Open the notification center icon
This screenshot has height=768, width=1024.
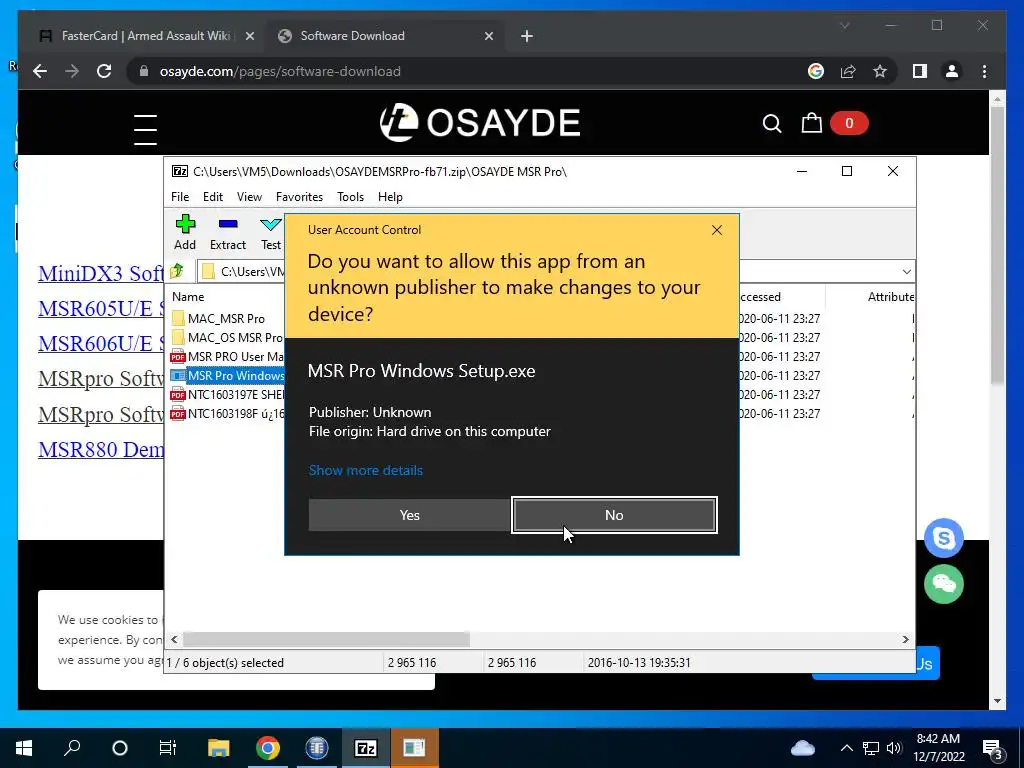(993, 748)
